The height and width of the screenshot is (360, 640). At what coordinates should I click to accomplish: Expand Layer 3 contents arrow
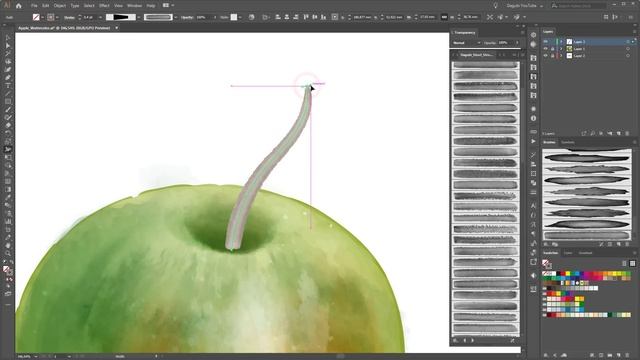[561, 42]
